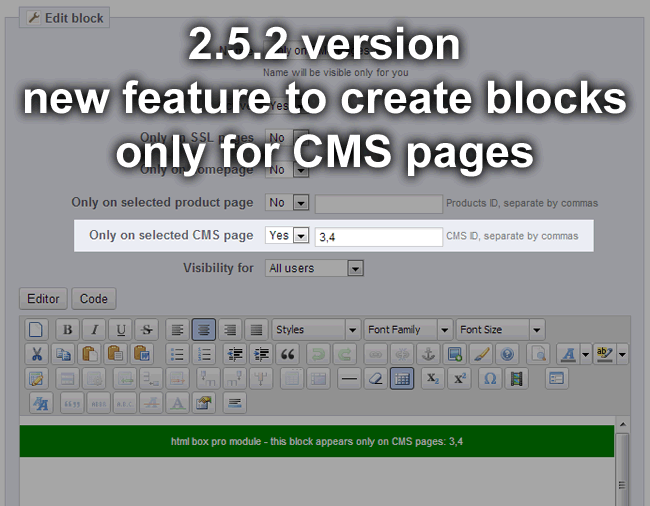Insert an anchor with the anchor icon
Viewport: 650px width, 506px height.
tap(428, 354)
